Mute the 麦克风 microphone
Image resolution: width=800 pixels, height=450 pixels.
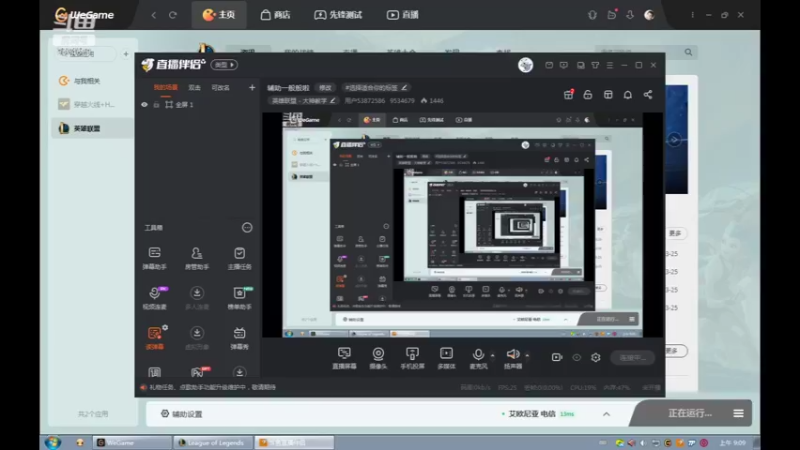[478, 358]
